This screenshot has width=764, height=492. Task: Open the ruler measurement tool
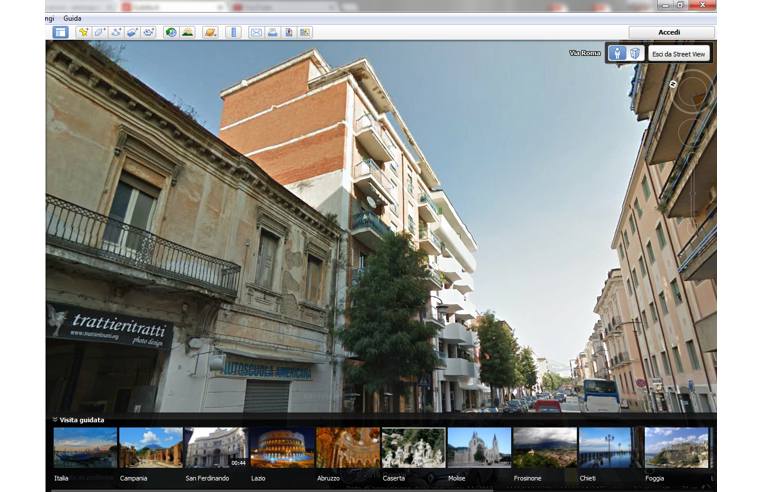point(233,32)
